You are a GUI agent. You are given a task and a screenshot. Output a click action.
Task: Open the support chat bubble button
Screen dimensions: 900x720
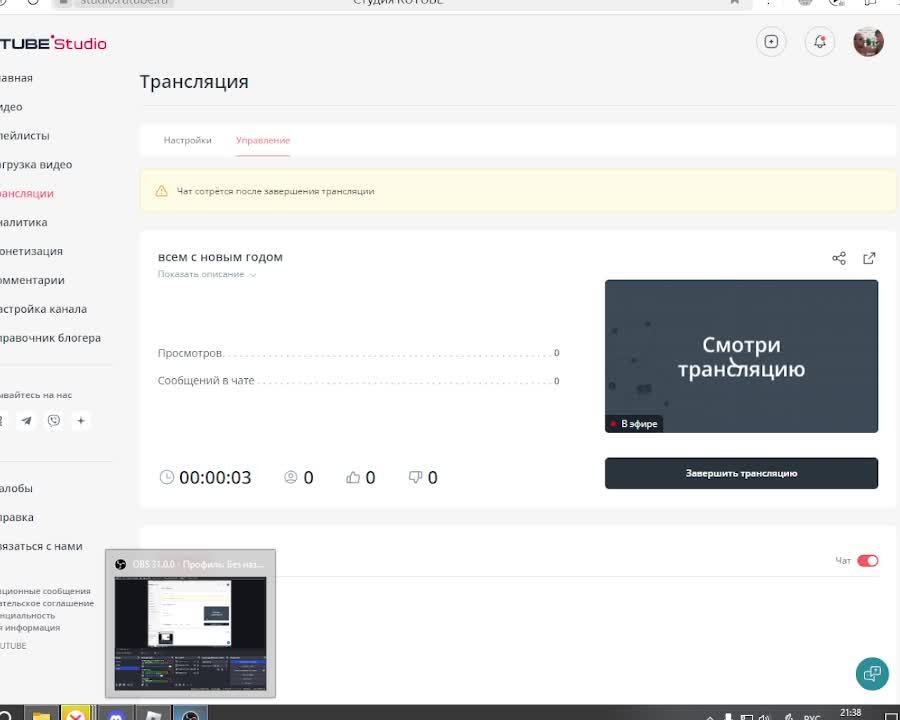(872, 673)
